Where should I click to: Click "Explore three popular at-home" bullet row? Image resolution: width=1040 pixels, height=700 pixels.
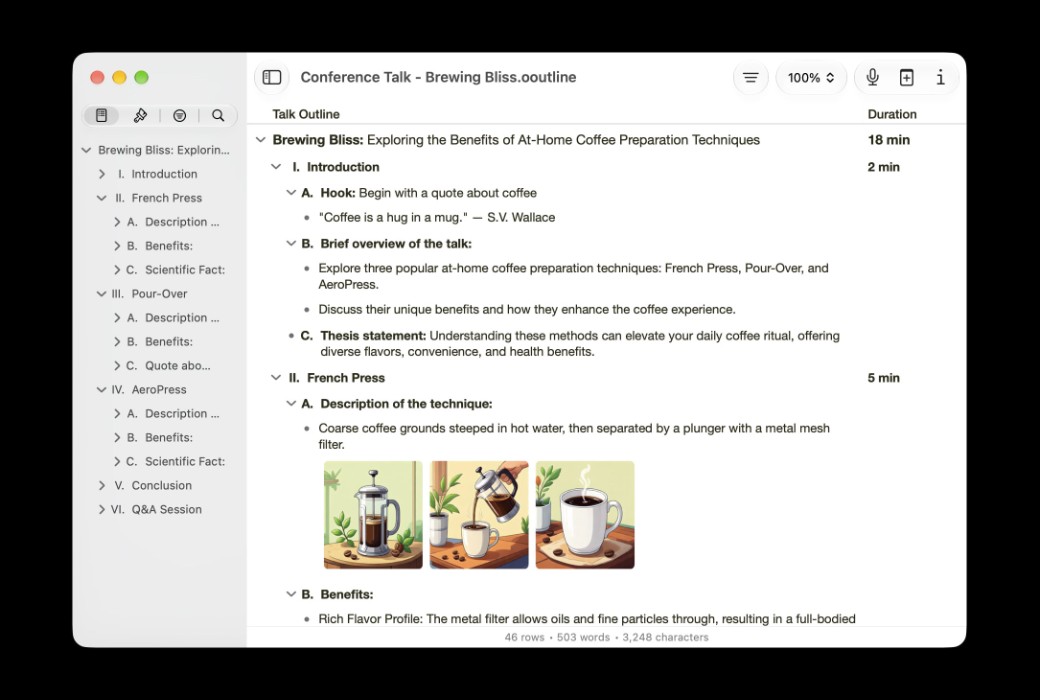574,276
